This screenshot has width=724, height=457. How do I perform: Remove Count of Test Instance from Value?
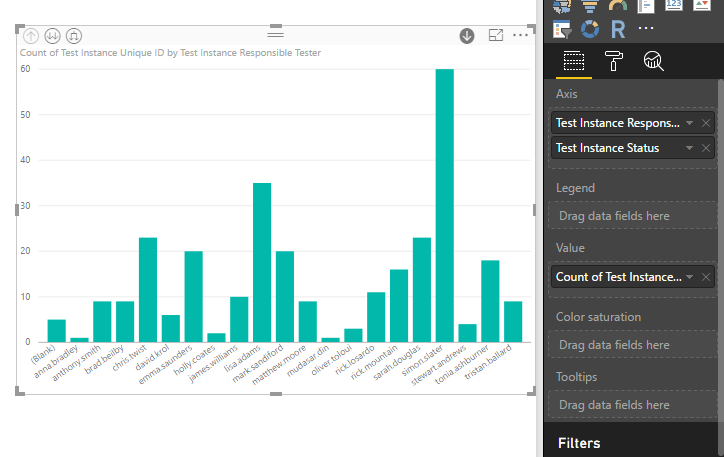click(x=706, y=277)
